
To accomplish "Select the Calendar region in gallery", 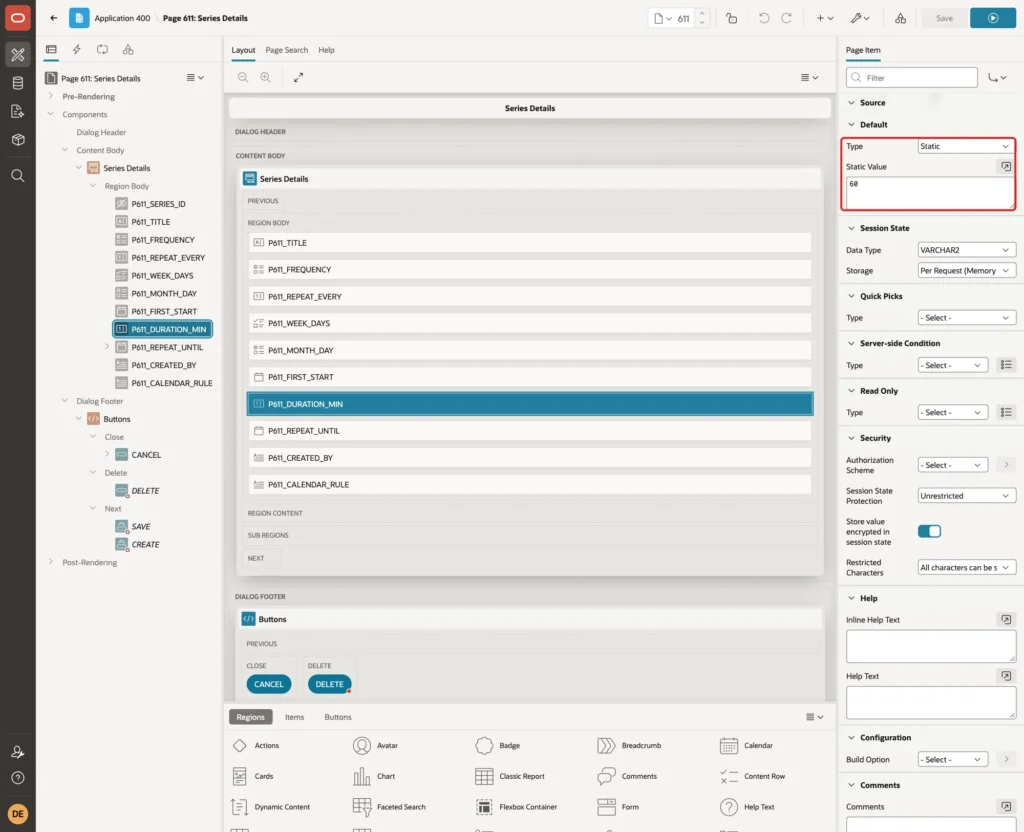I will coord(745,745).
